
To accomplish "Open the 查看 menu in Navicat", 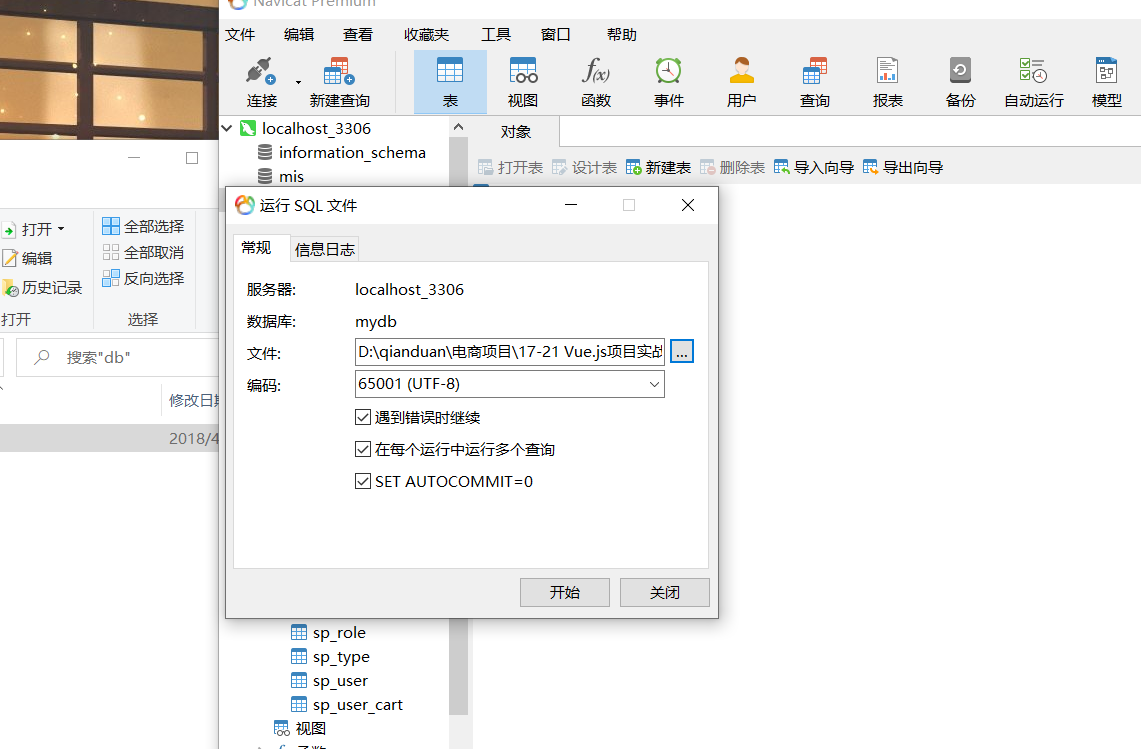I will [358, 34].
